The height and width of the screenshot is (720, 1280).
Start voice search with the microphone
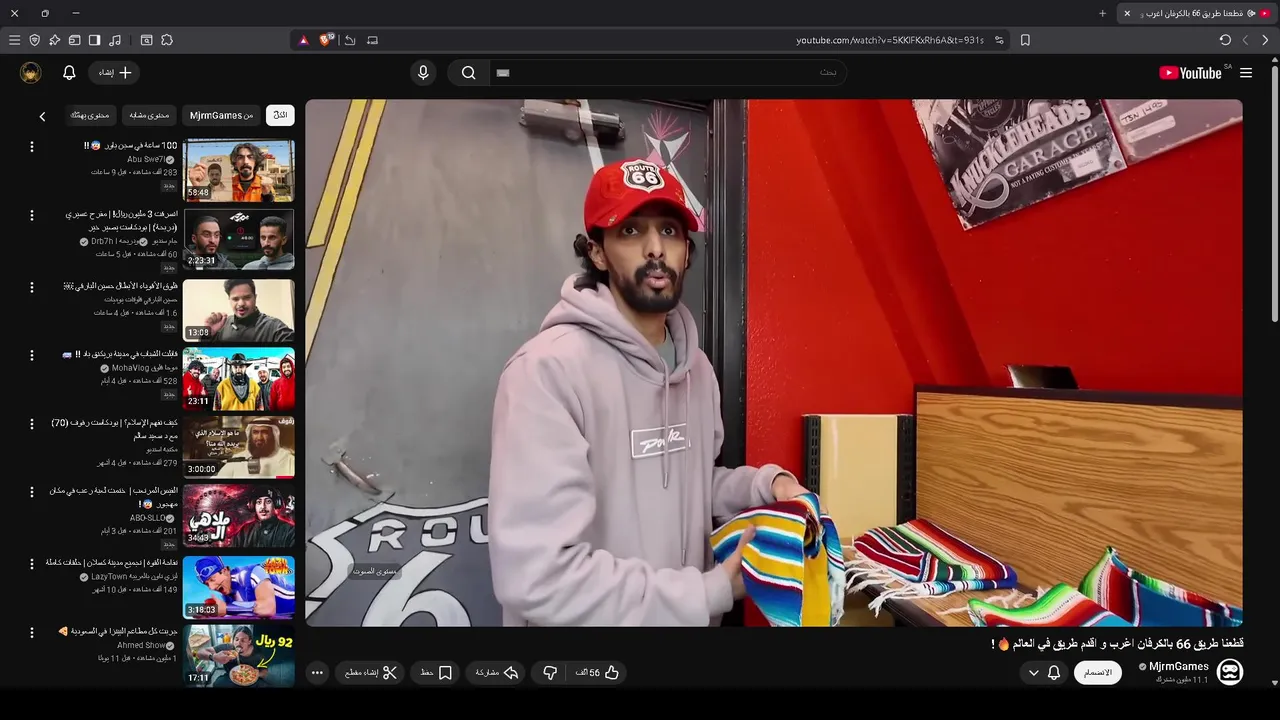423,73
